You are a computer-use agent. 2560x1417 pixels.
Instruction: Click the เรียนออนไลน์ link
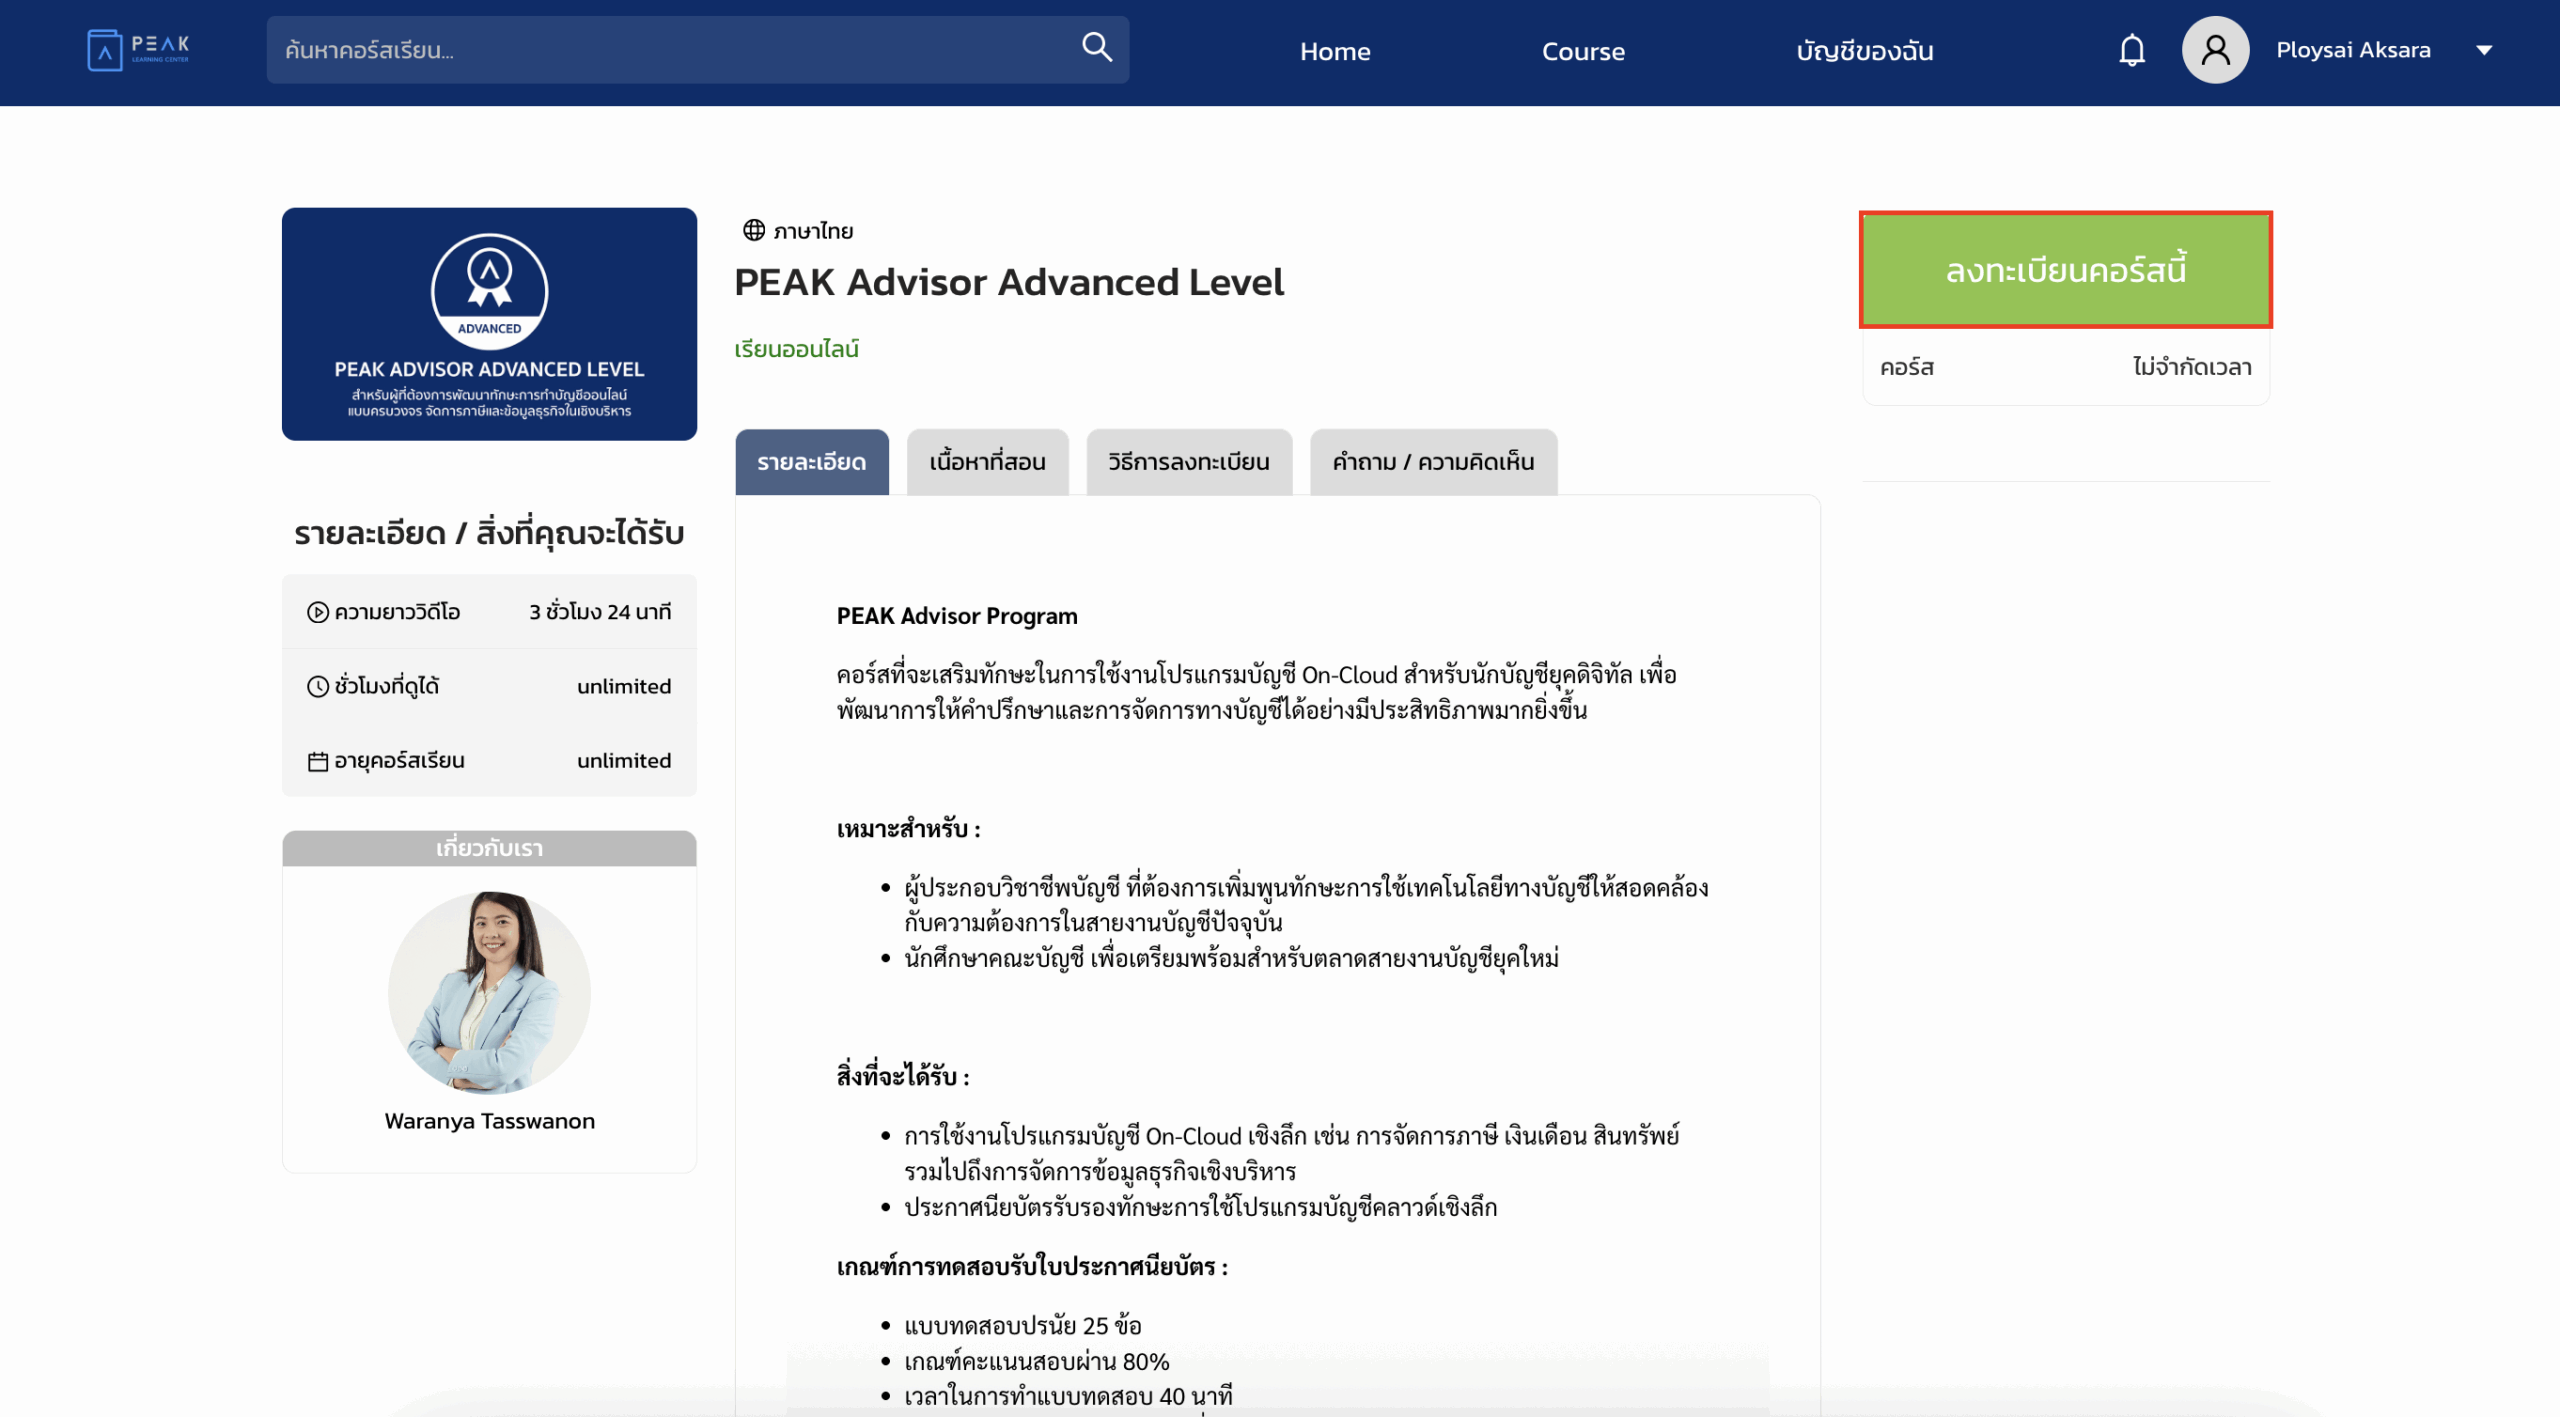796,348
